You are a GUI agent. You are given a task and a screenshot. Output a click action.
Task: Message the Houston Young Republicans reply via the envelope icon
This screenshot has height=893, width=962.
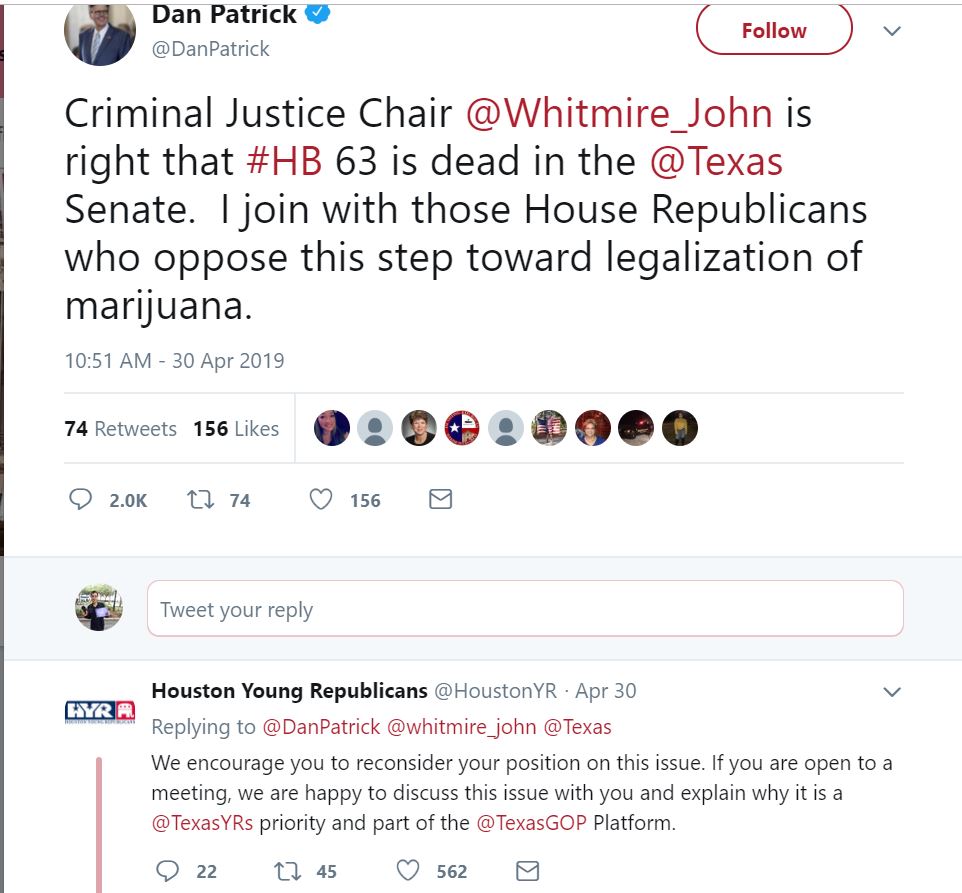click(528, 871)
